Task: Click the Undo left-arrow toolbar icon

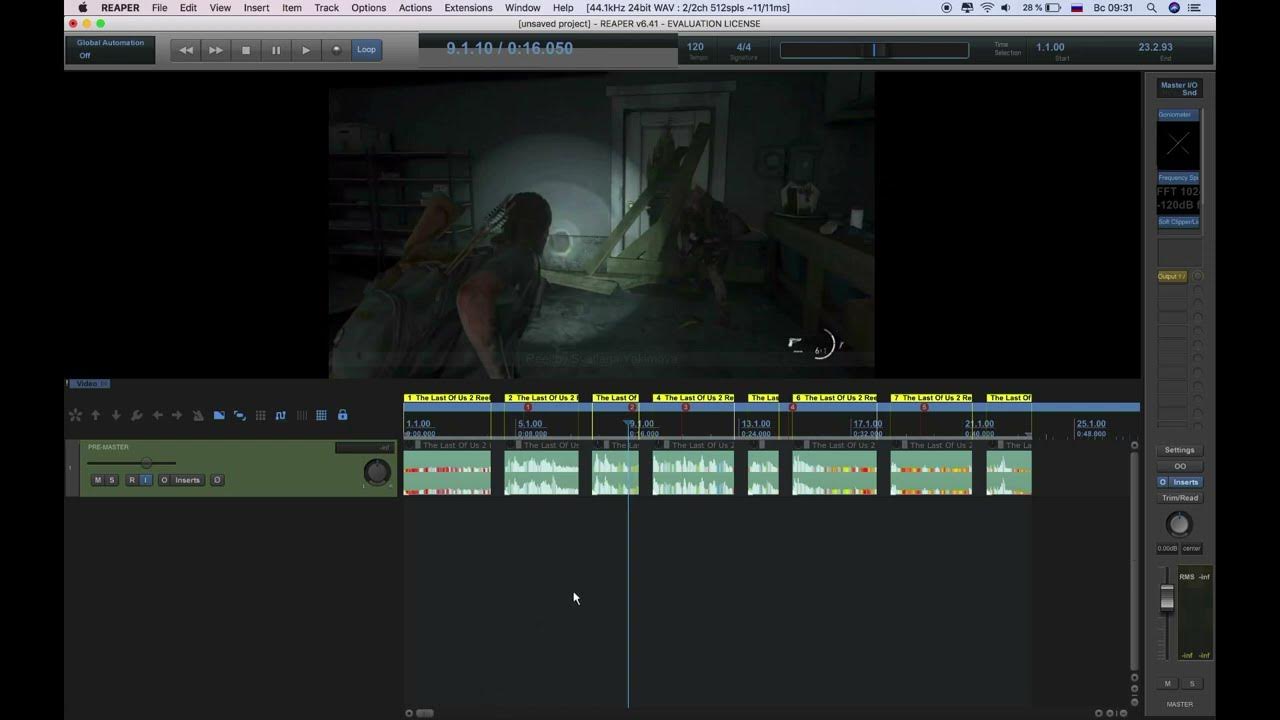Action: click(x=157, y=415)
